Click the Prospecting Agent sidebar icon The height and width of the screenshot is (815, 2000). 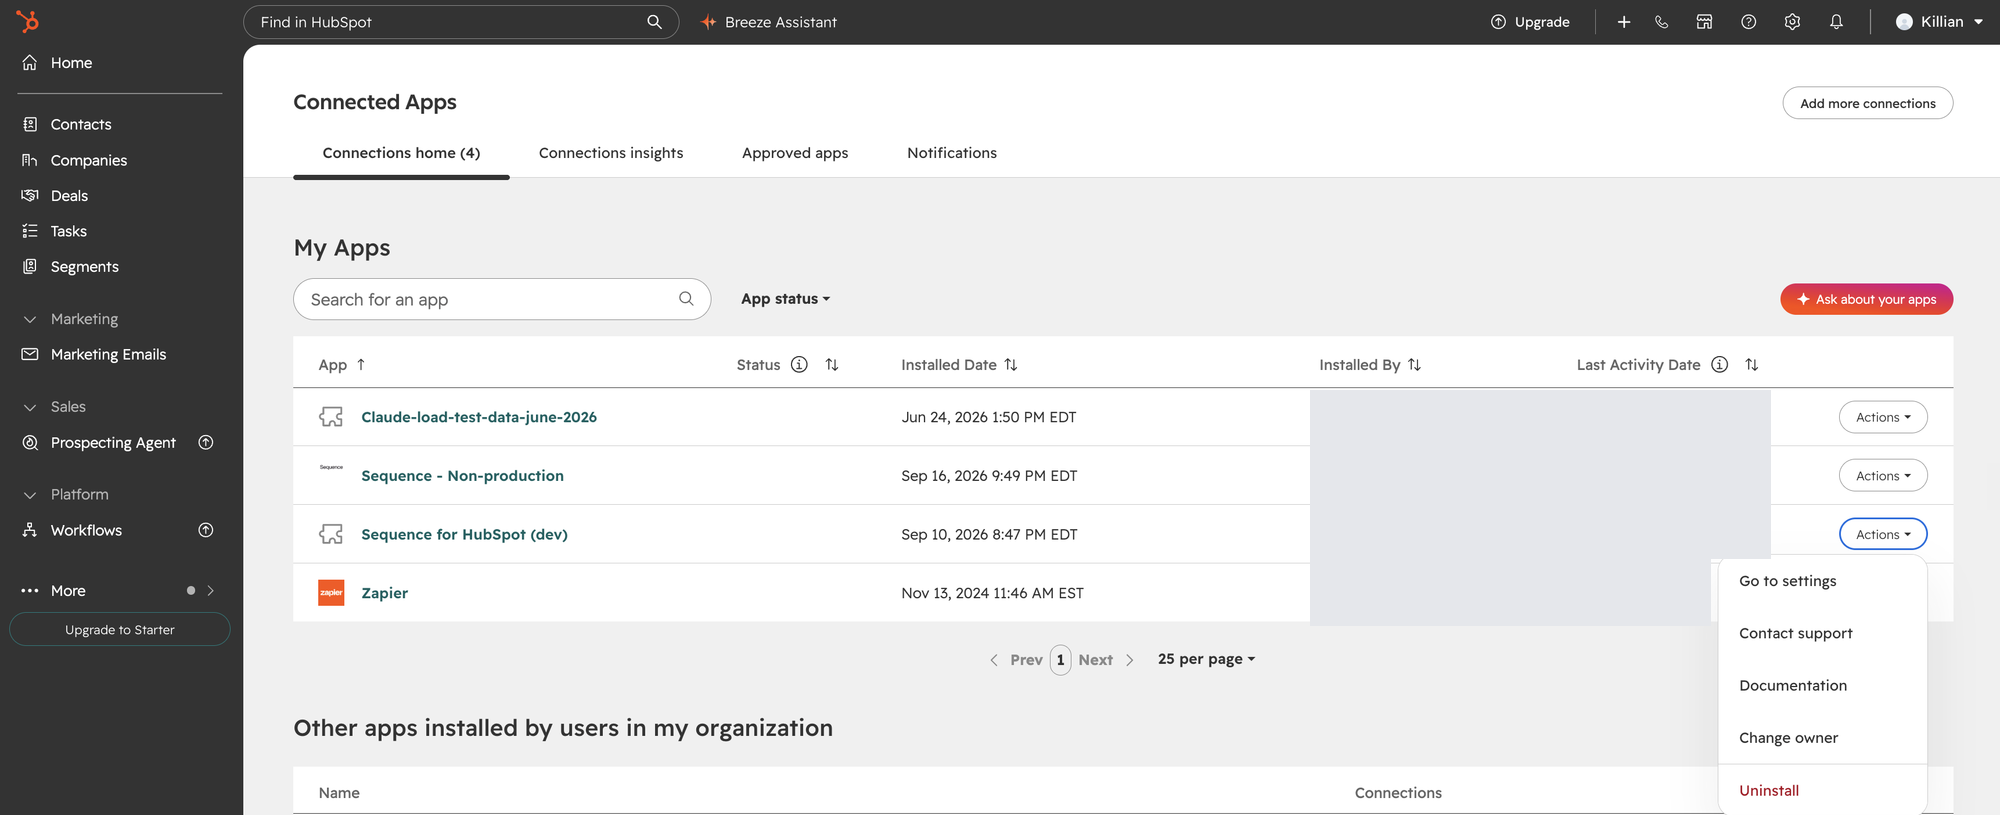30,442
